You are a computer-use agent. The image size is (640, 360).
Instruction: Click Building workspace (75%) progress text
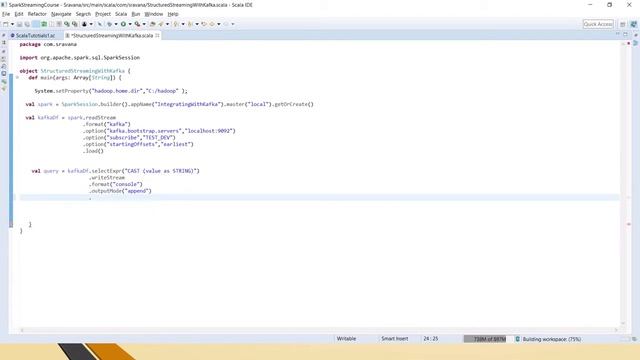pyautogui.click(x=551, y=339)
